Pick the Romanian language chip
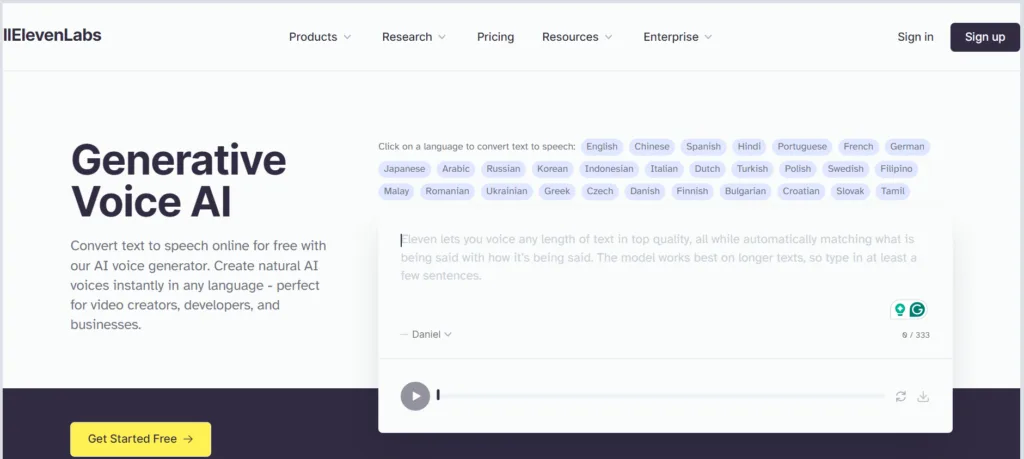This screenshot has width=1024, height=459. 447,191
